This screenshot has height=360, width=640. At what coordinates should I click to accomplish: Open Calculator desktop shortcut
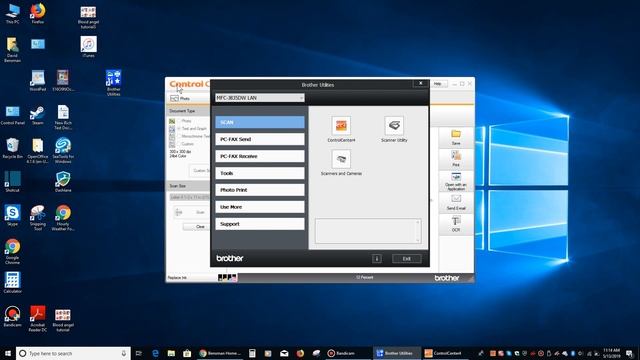(x=12, y=283)
